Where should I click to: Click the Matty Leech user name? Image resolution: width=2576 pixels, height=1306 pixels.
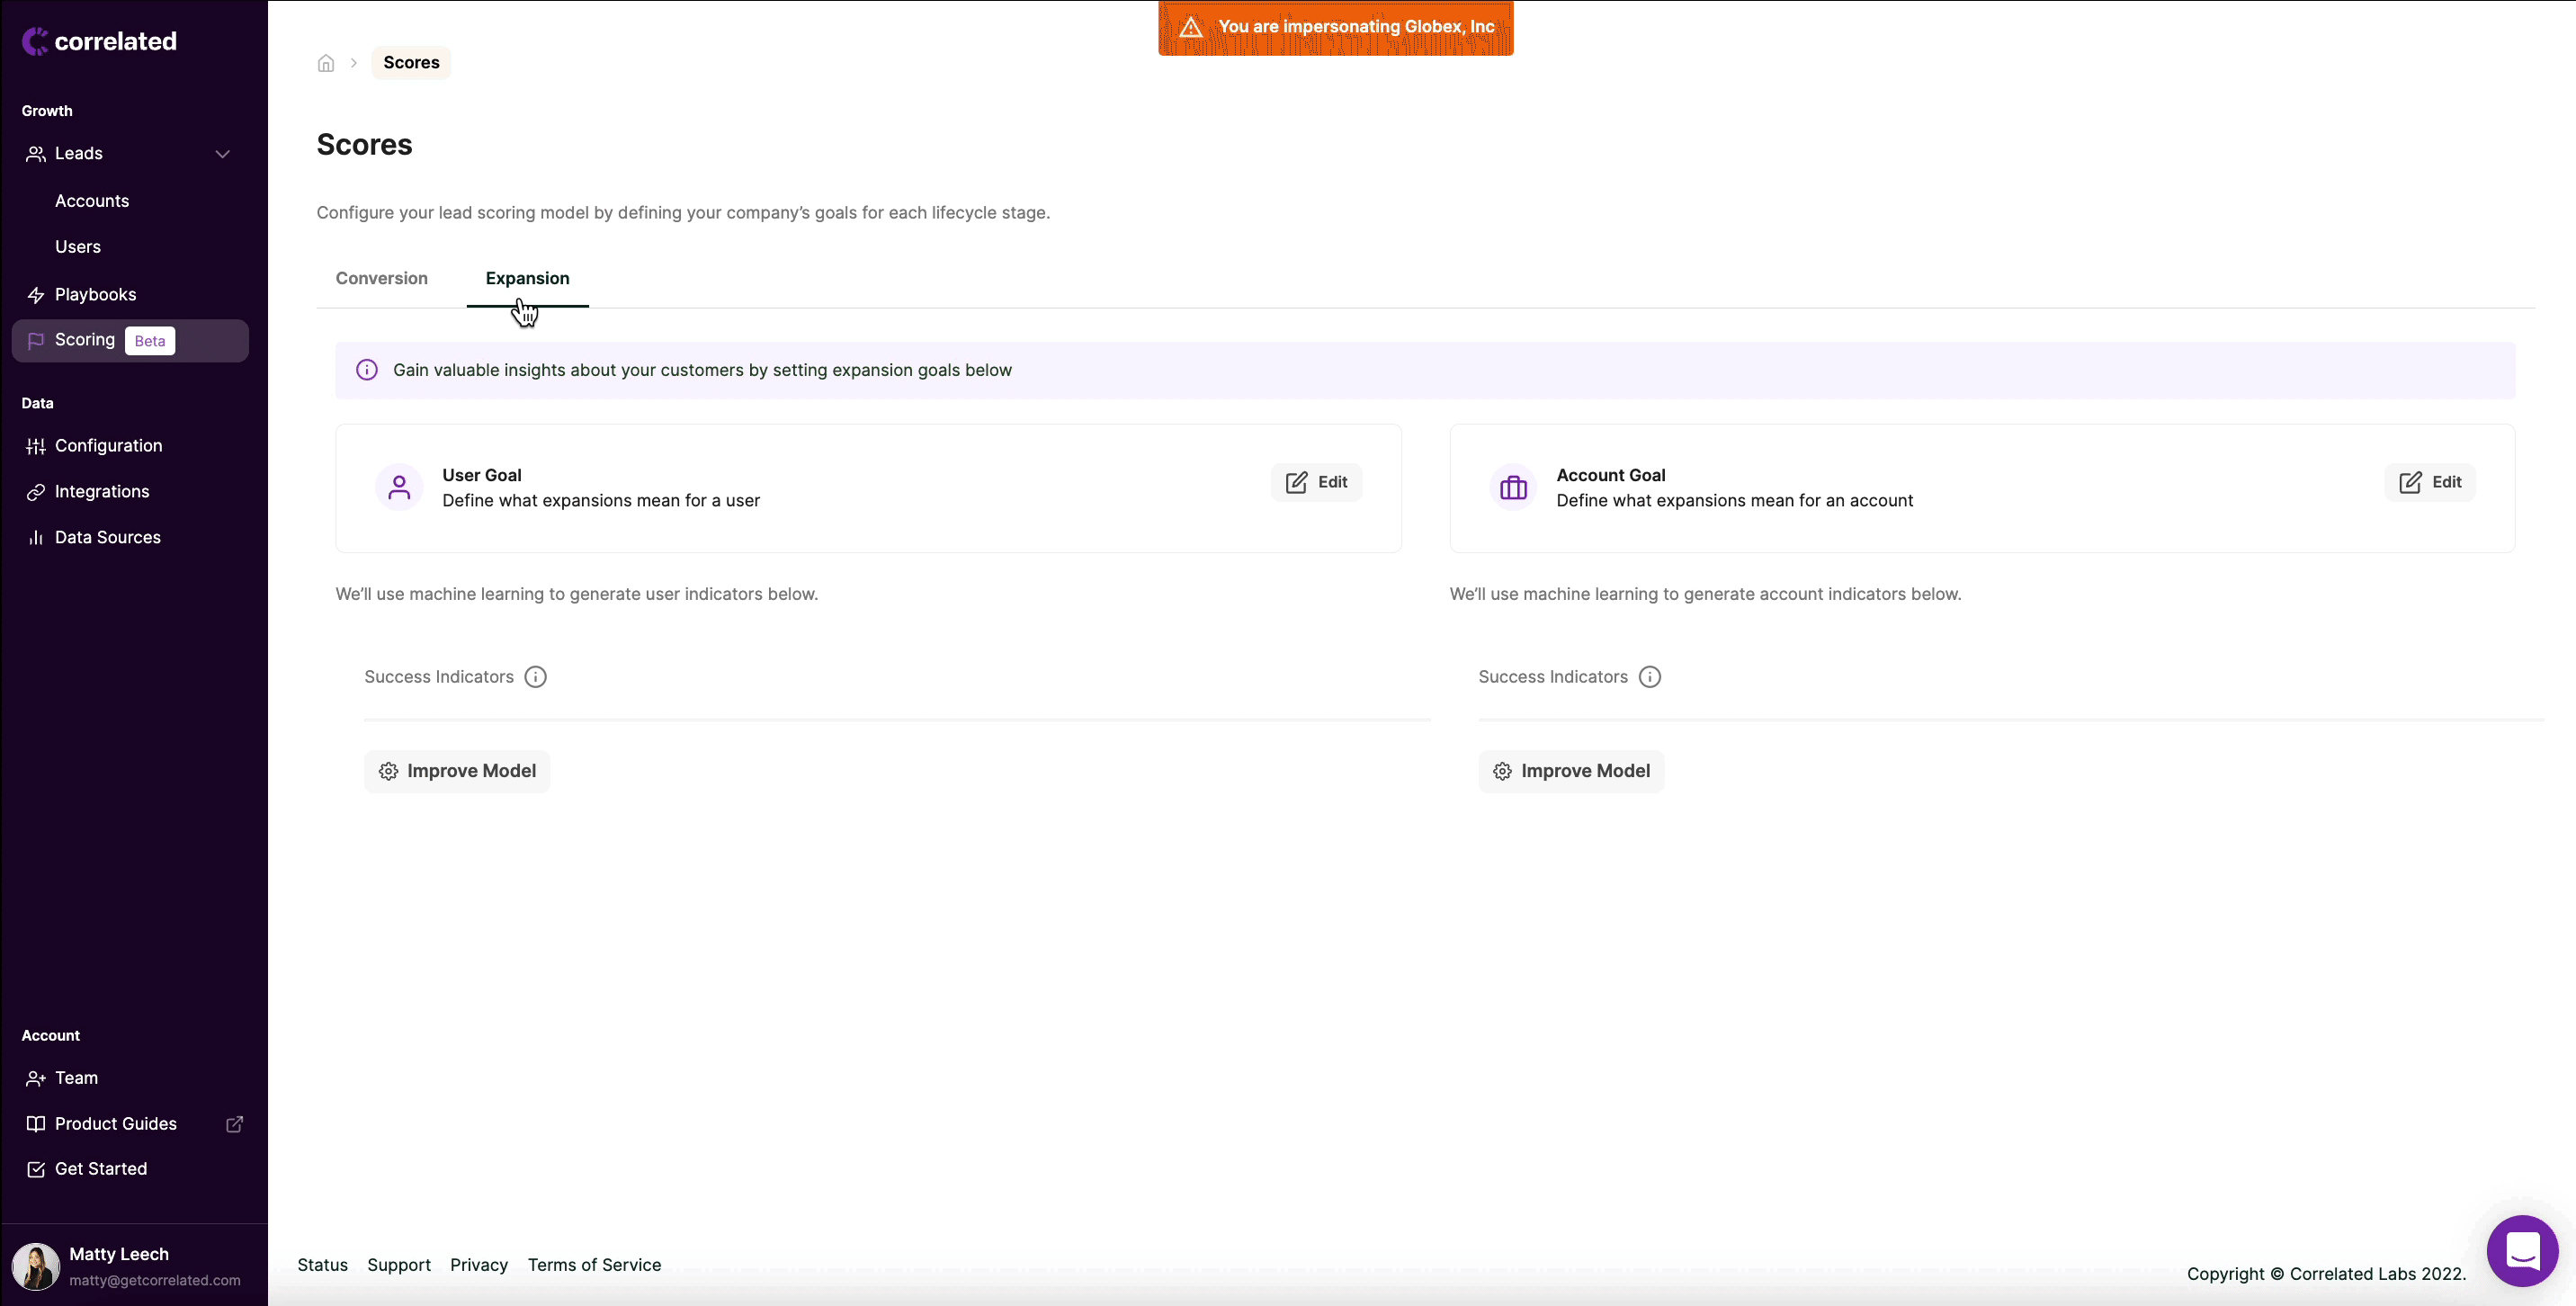[x=119, y=1254]
